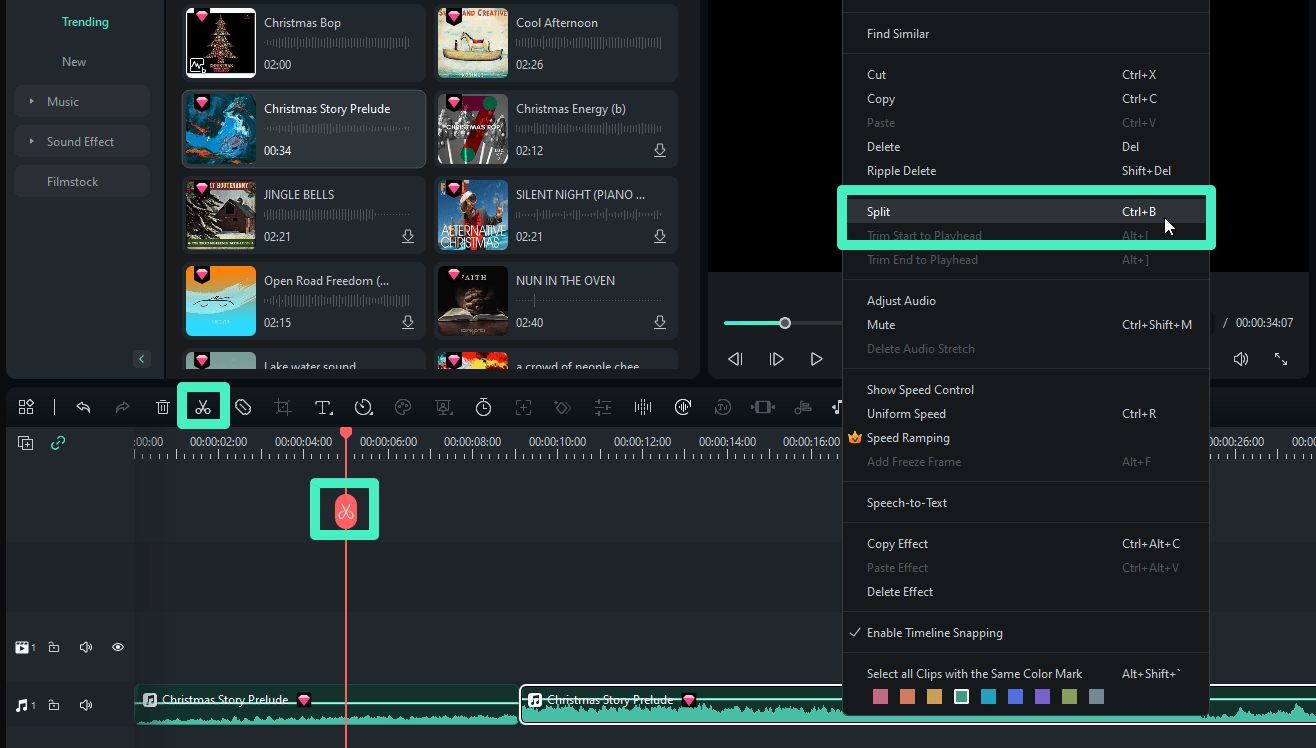Hide the video track with the eye toggle

click(x=117, y=647)
